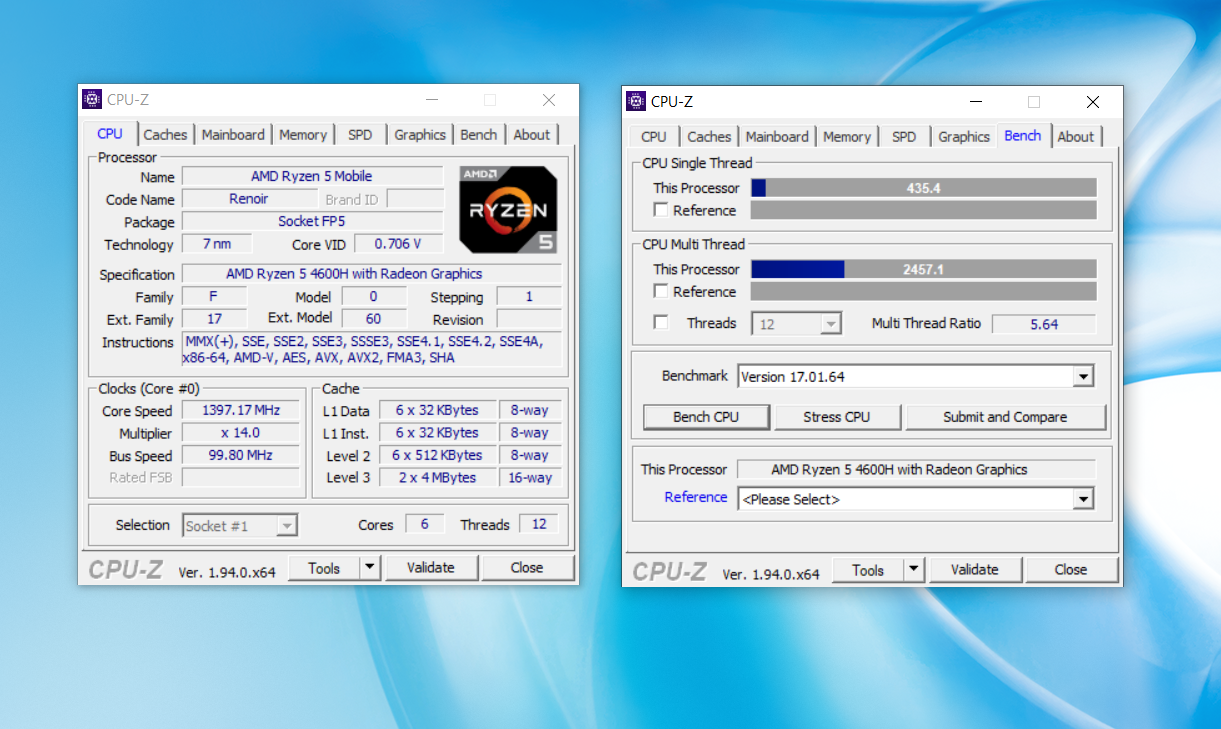Click the Reference link label in Bench window

696,497
